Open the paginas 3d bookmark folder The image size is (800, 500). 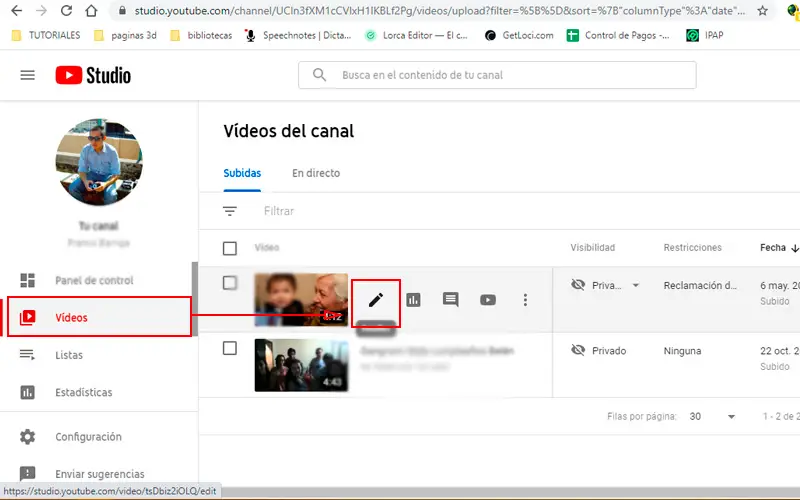126,35
